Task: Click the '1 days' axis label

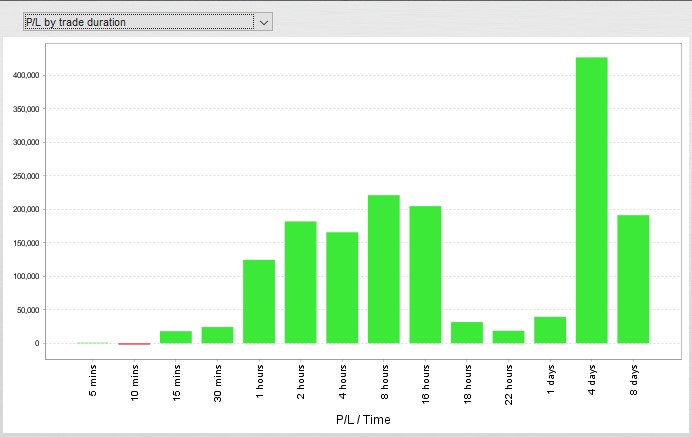Action: click(x=550, y=380)
